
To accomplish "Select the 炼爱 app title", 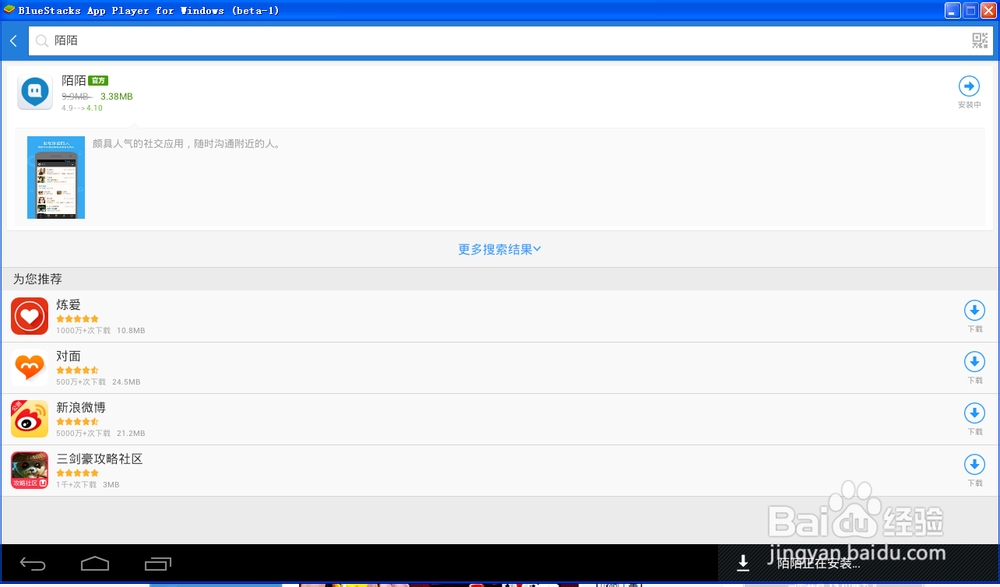I will [68, 305].
